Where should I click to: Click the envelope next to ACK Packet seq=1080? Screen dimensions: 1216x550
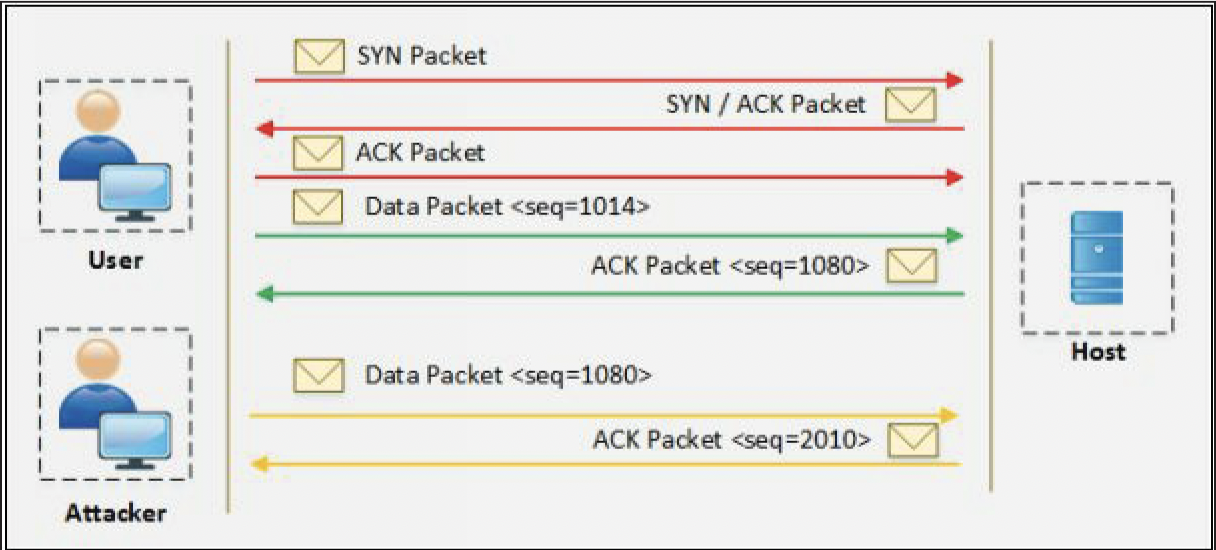pos(911,266)
